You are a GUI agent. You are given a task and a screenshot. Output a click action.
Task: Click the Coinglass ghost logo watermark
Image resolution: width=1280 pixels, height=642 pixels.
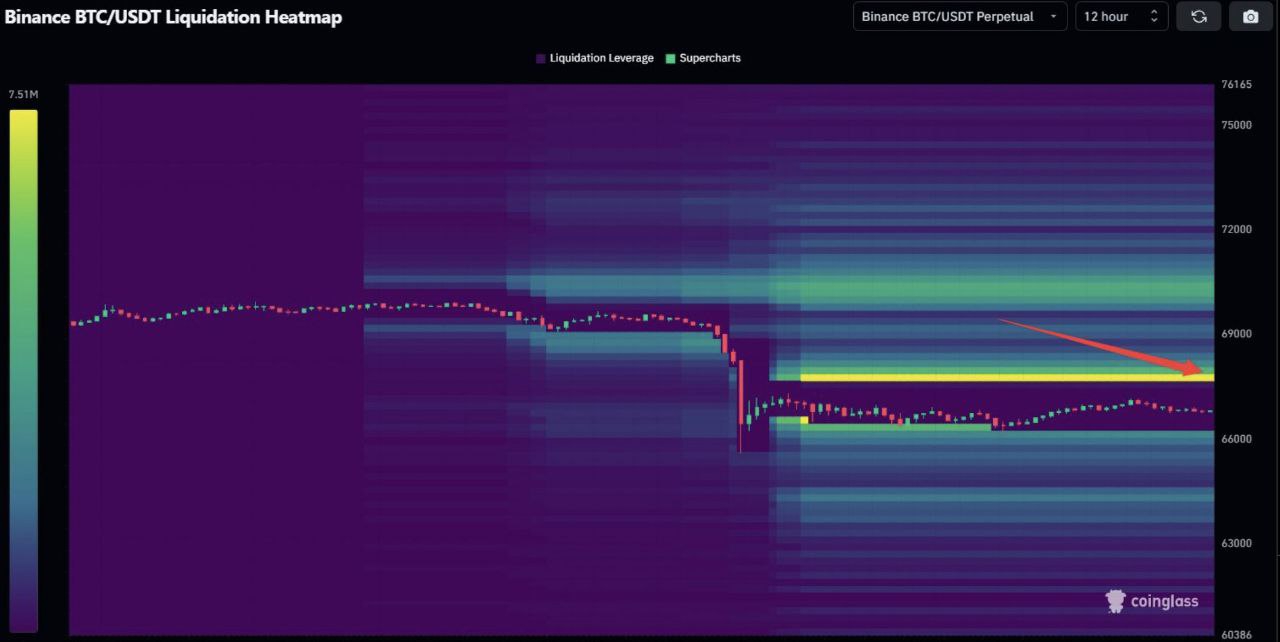pyautogui.click(x=1115, y=600)
